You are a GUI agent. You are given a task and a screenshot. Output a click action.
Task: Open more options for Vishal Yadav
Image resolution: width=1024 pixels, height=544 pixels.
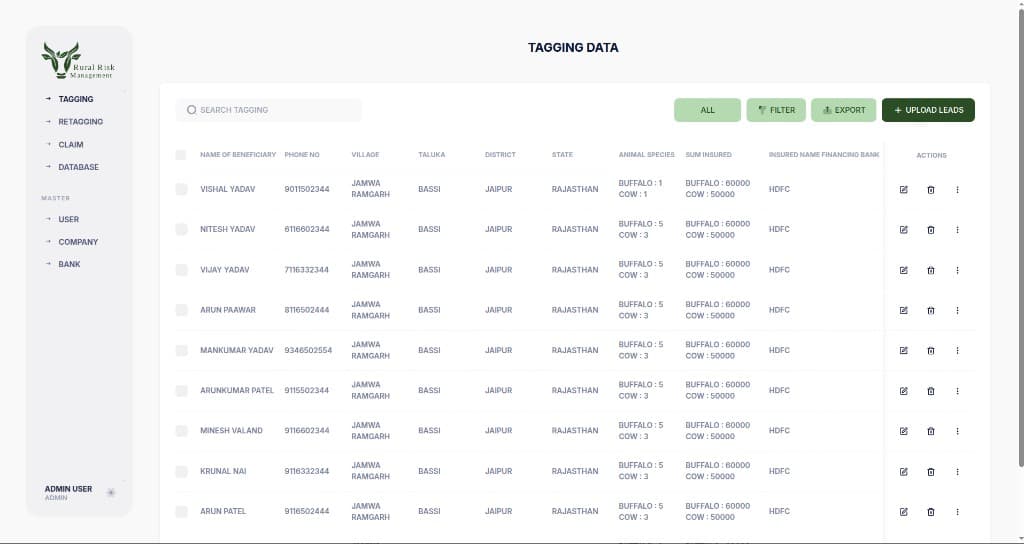coord(957,189)
